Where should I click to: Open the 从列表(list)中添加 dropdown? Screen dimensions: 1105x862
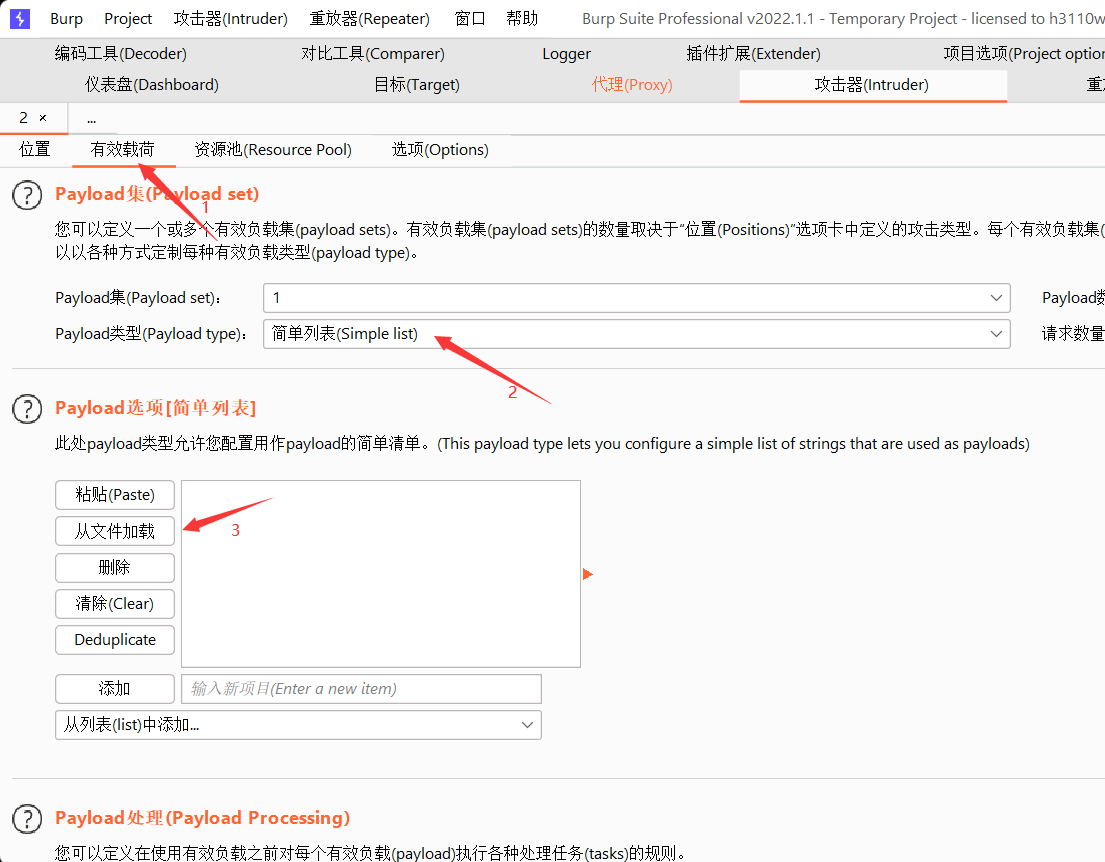[x=298, y=725]
